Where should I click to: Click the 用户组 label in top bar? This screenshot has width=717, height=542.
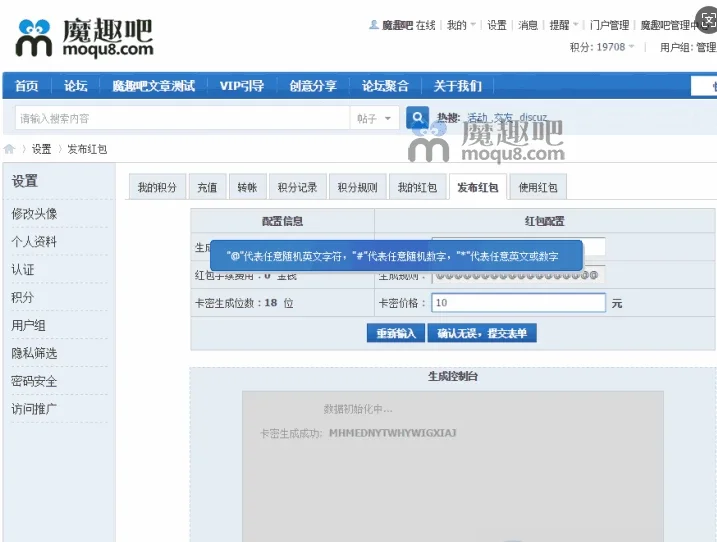pyautogui.click(x=676, y=47)
